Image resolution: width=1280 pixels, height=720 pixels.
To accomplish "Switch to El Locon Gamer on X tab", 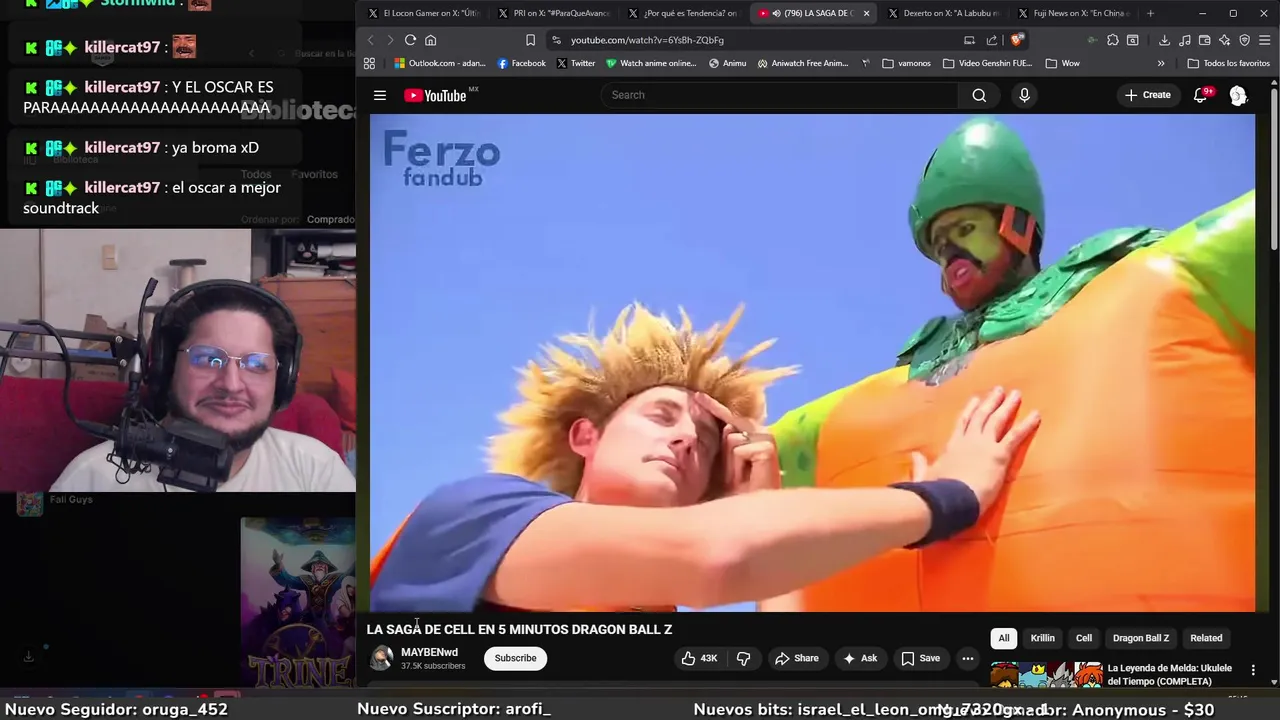I will click(424, 13).
